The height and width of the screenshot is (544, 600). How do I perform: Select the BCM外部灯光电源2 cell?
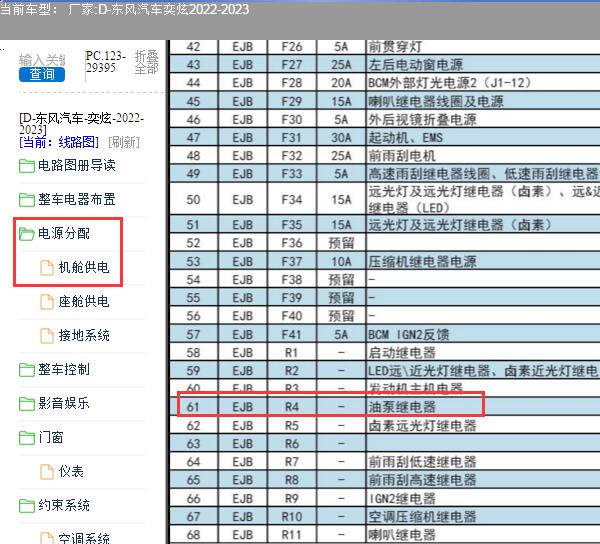(x=483, y=83)
